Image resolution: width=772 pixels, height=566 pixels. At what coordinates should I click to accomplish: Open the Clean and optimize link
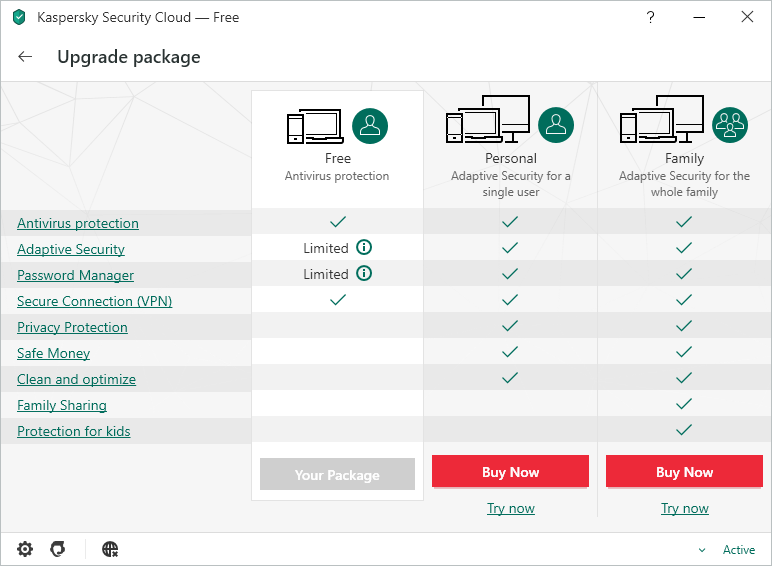76,379
